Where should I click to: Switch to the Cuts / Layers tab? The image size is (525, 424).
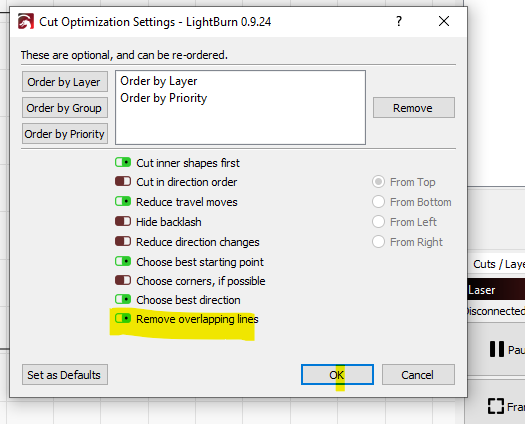pos(498,264)
